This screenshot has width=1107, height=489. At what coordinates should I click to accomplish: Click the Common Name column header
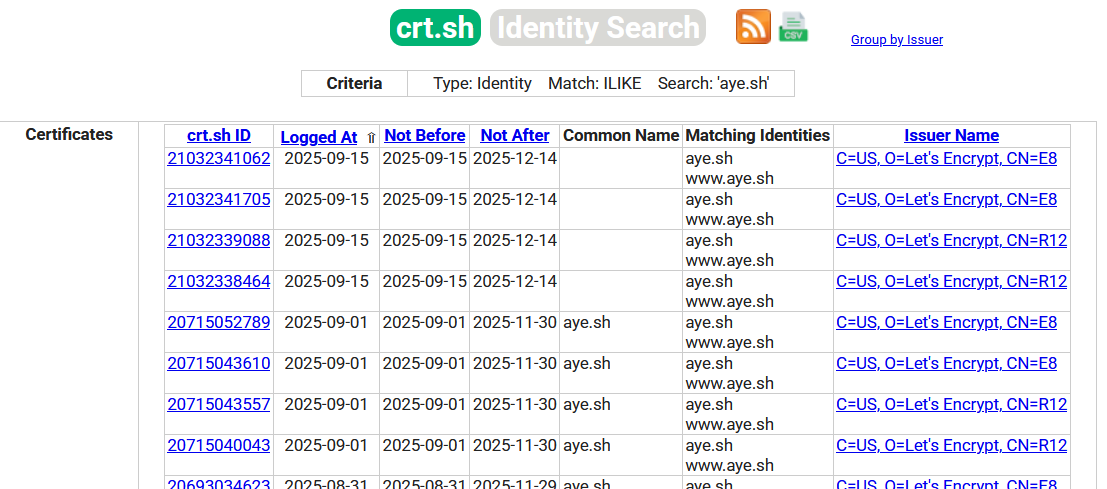pyautogui.click(x=621, y=135)
